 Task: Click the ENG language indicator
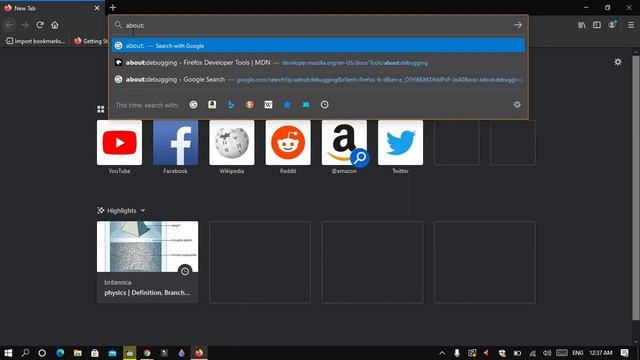[x=578, y=353]
